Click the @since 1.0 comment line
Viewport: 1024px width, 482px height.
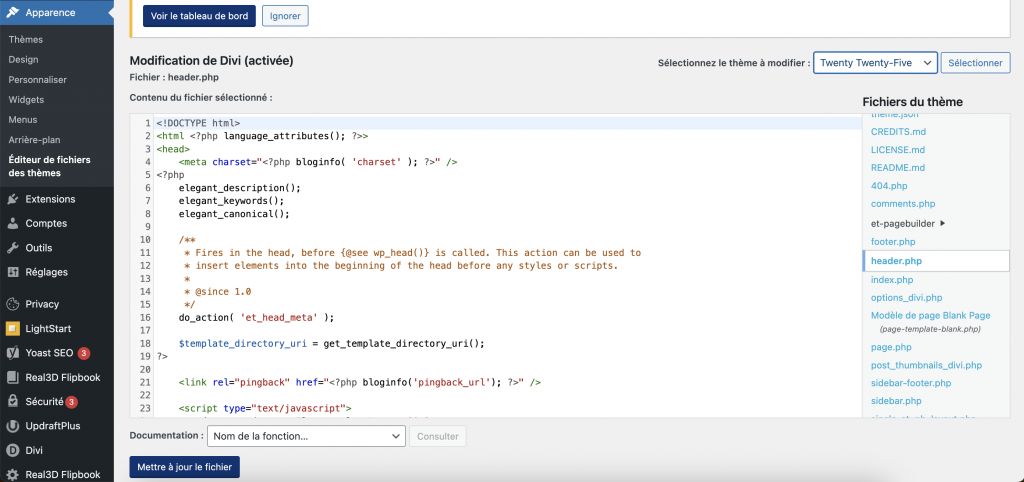point(218,291)
